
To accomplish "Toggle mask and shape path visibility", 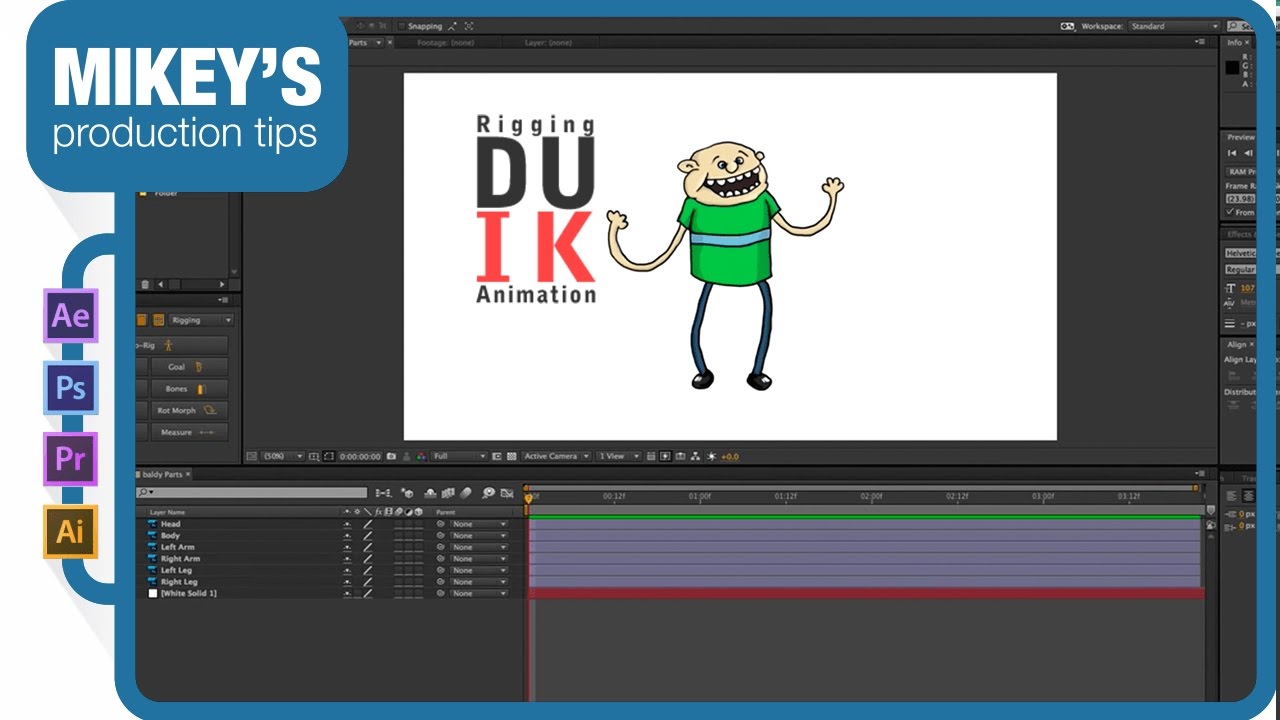I will coord(328,456).
